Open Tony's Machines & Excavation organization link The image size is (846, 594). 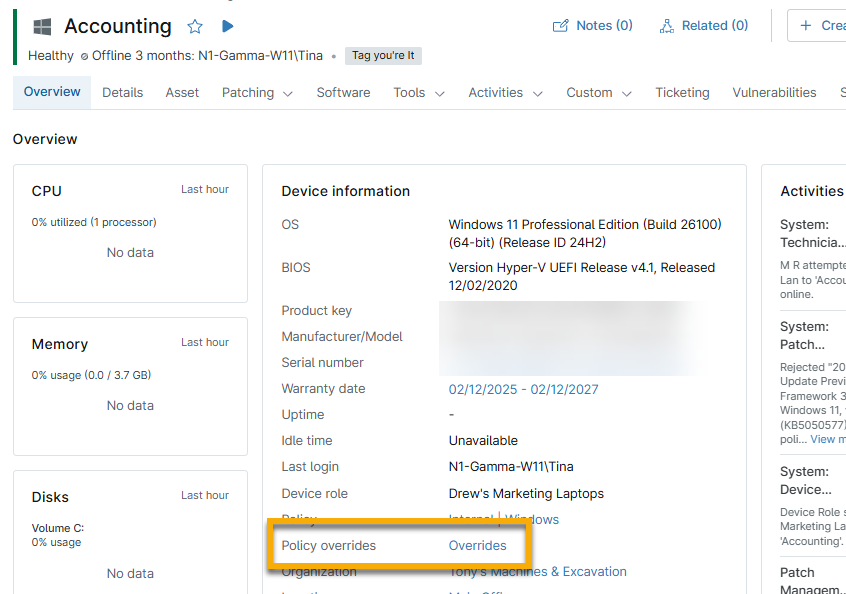(x=538, y=572)
